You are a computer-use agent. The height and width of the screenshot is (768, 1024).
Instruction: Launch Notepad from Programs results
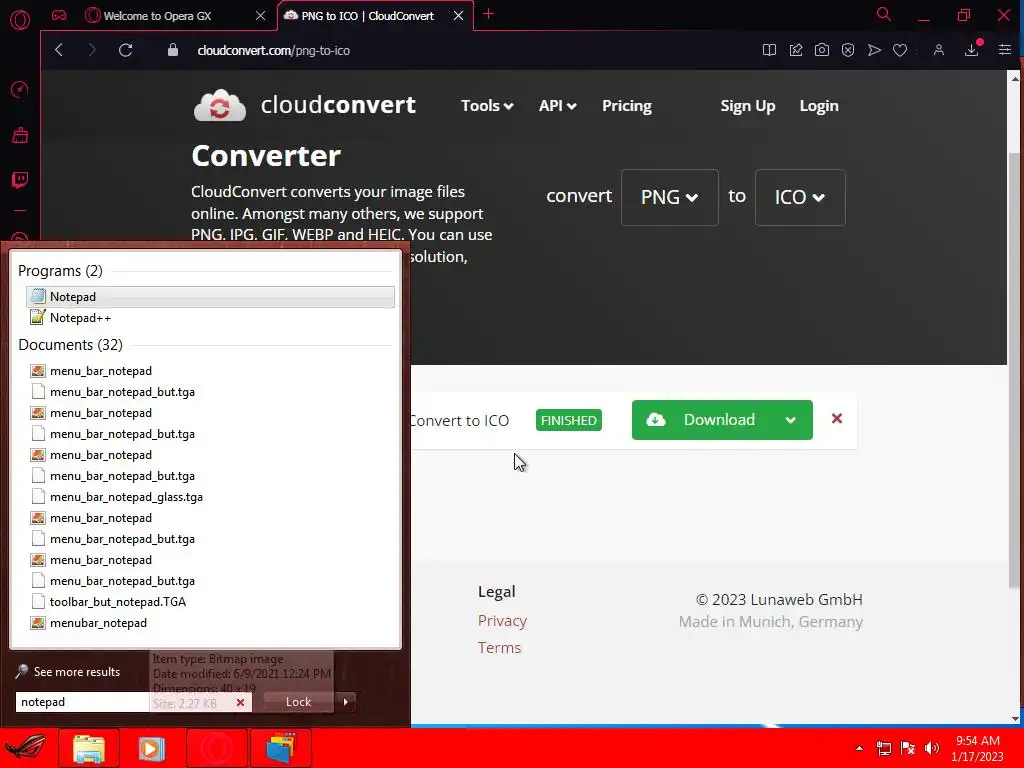tap(210, 296)
